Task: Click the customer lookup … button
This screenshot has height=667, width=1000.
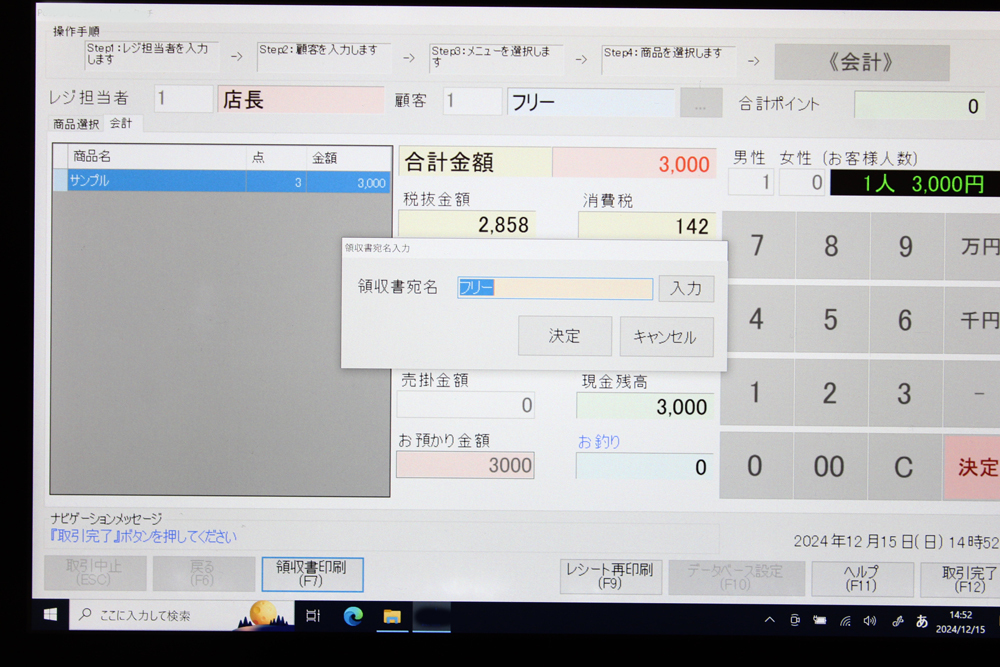Action: pyautogui.click(x=701, y=103)
